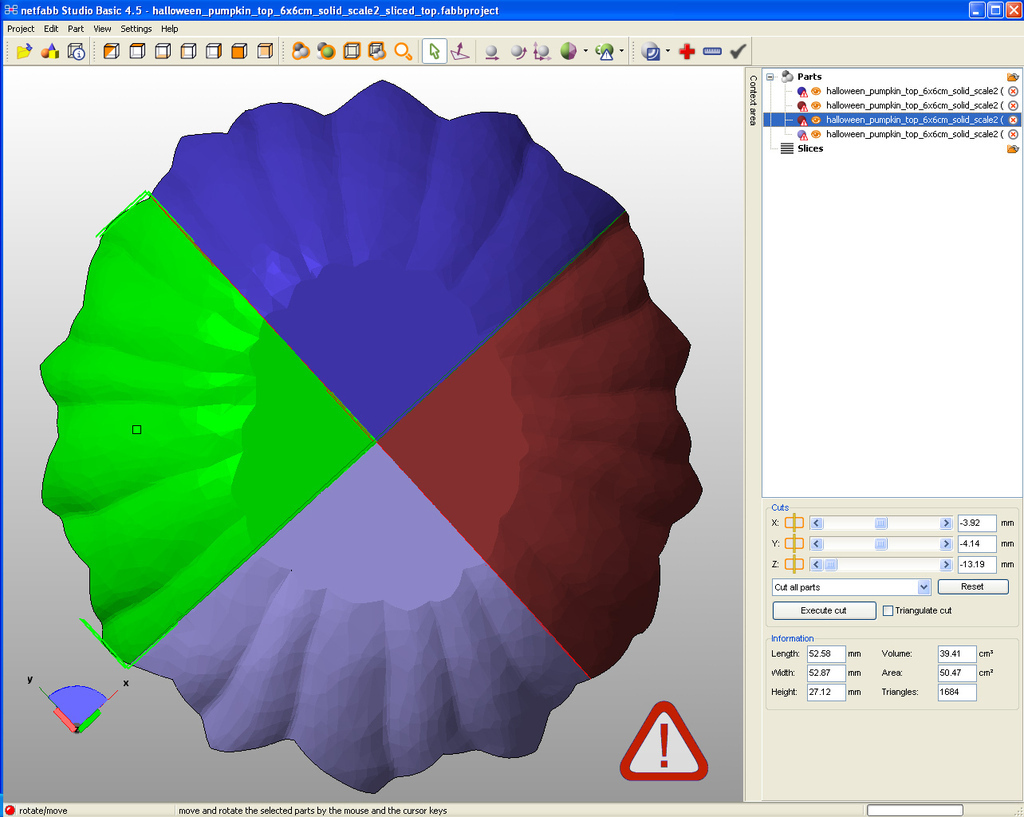Open the Settings menu

tap(136, 29)
